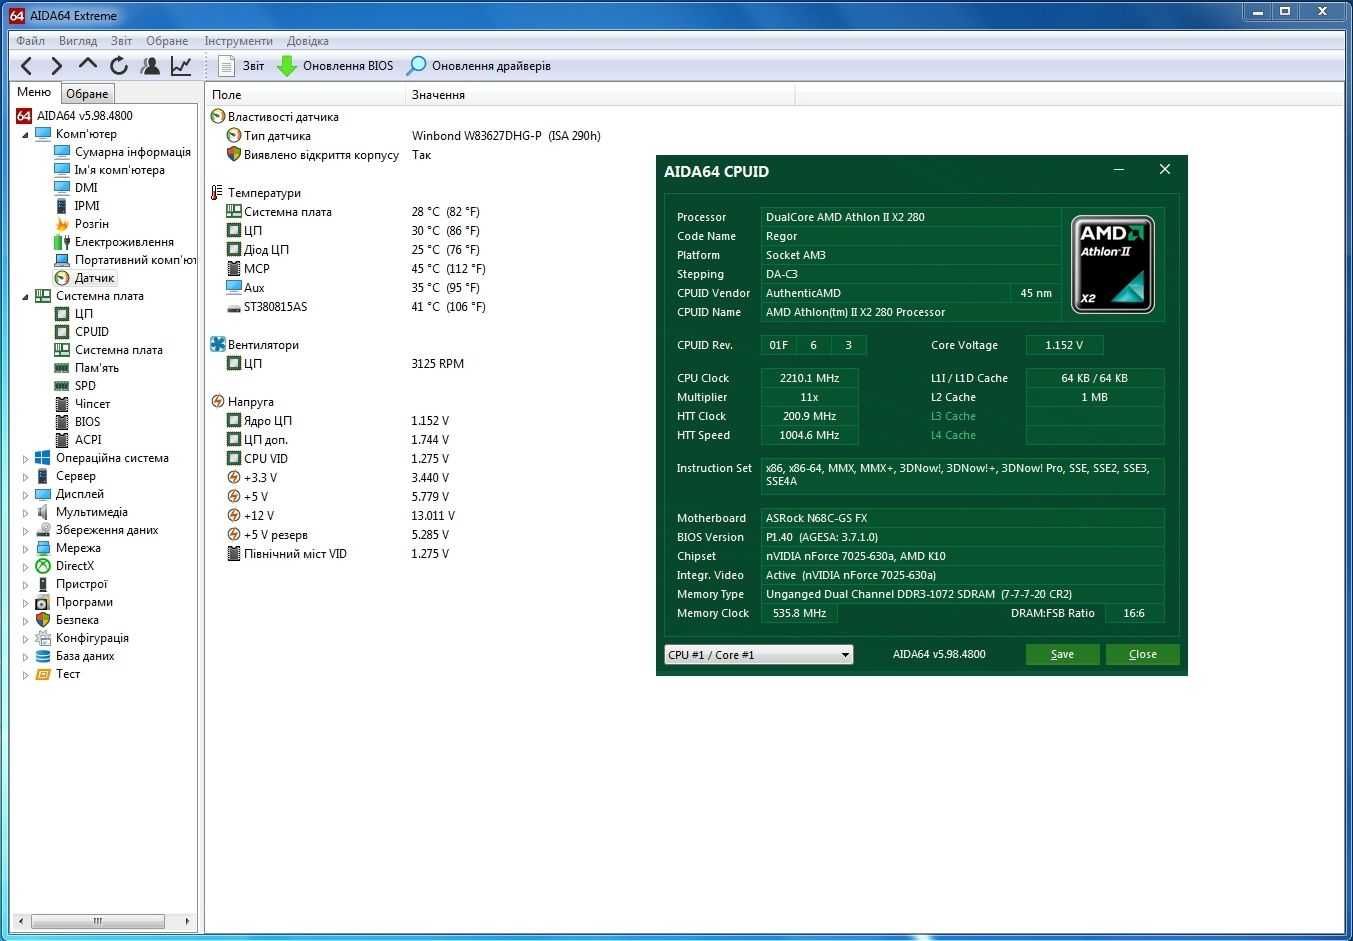Go forward with the right arrow toolbar icon

57,66
